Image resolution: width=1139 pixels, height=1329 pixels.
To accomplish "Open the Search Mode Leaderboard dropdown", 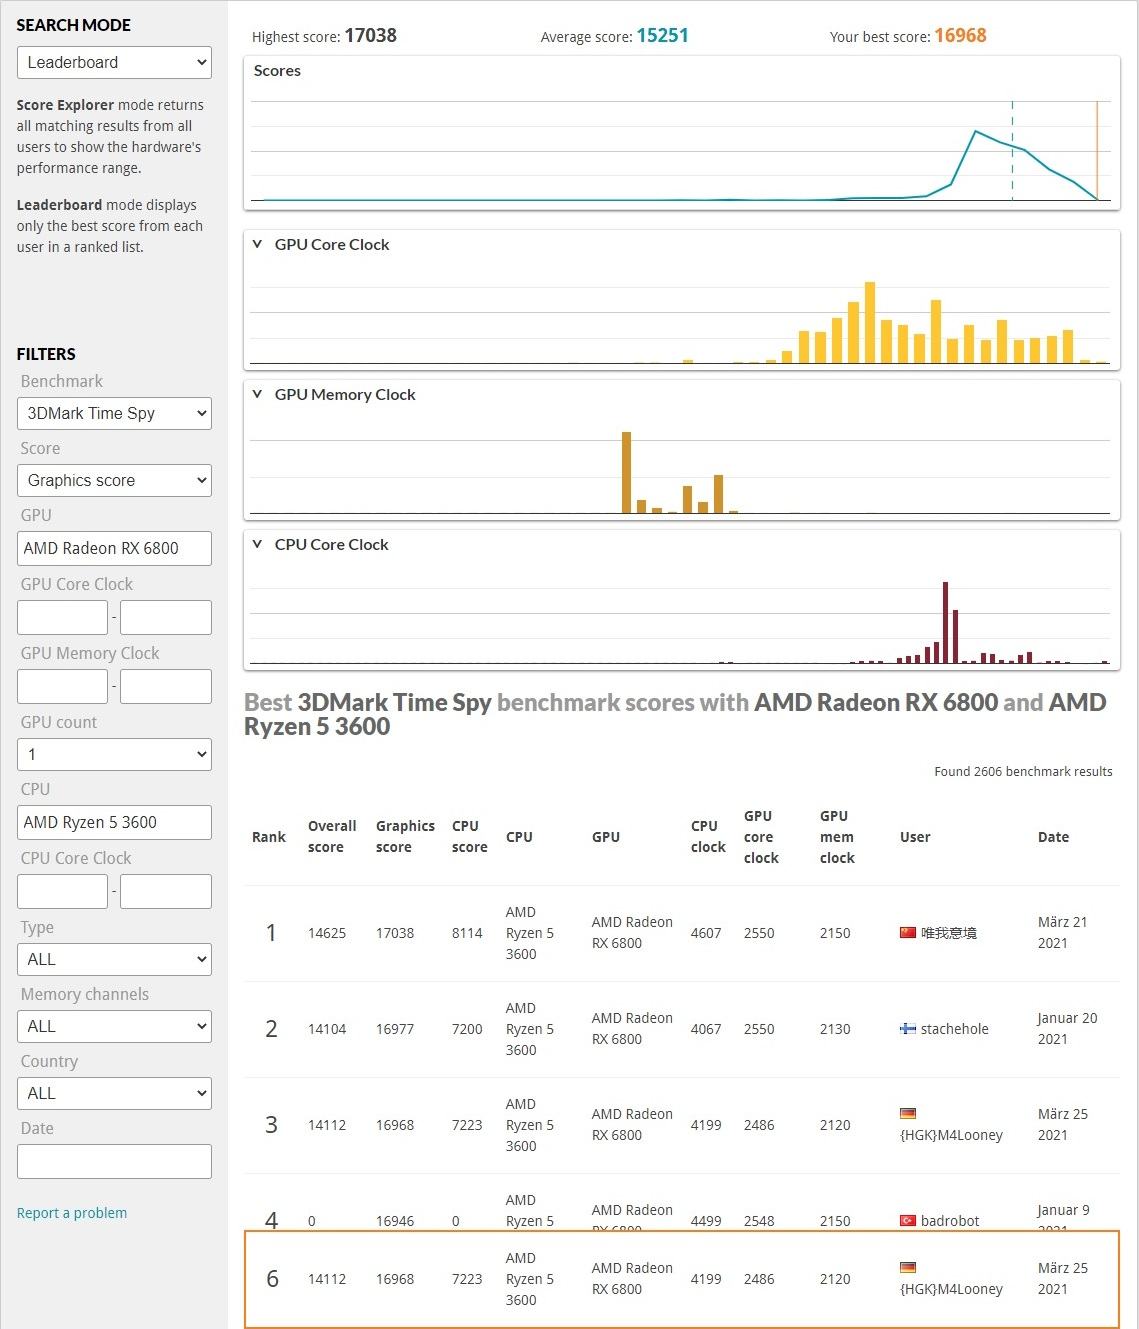I will pos(114,62).
